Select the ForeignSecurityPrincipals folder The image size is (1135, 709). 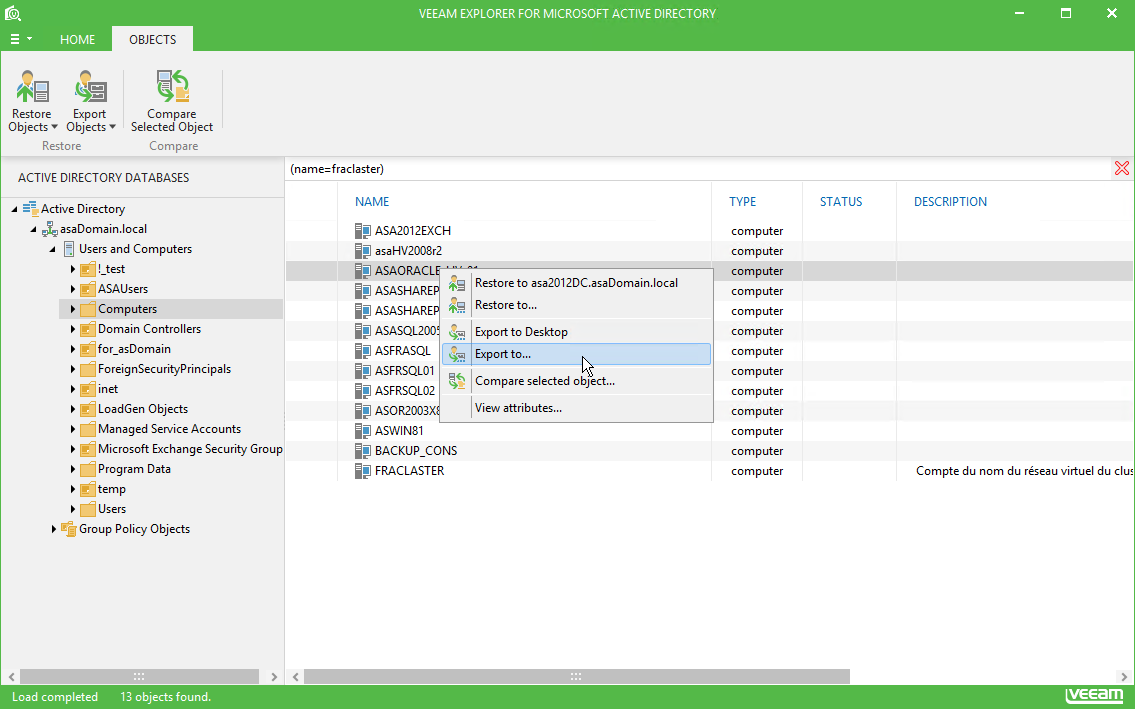tap(164, 369)
